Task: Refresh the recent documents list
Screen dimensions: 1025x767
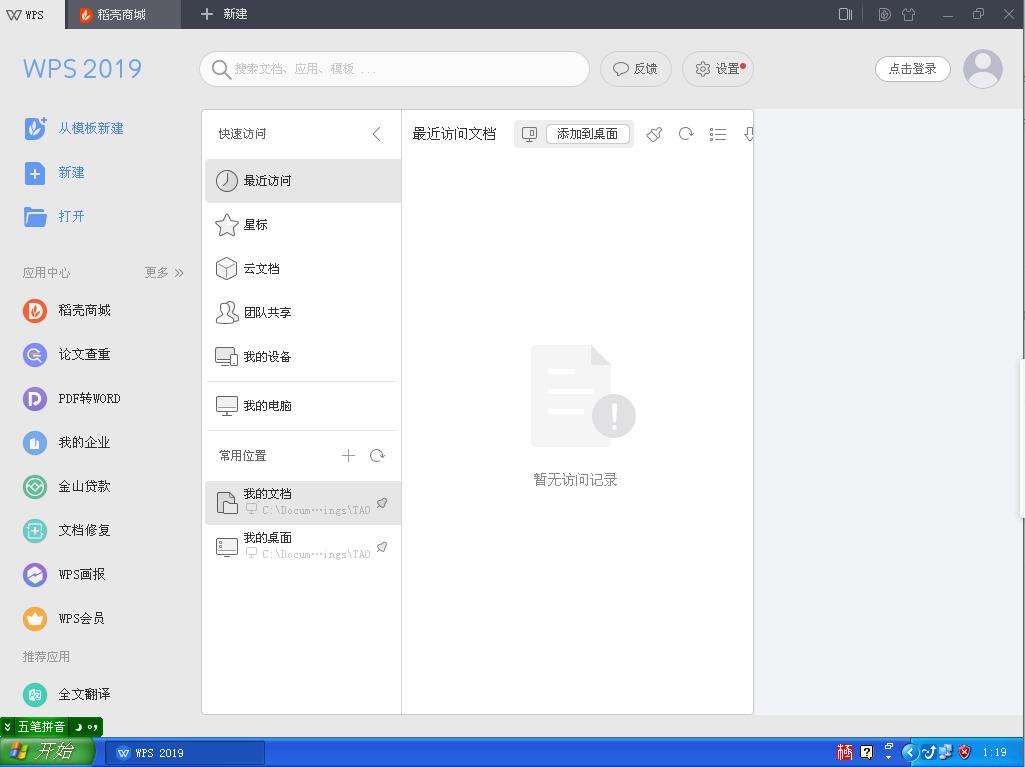Action: coord(686,133)
